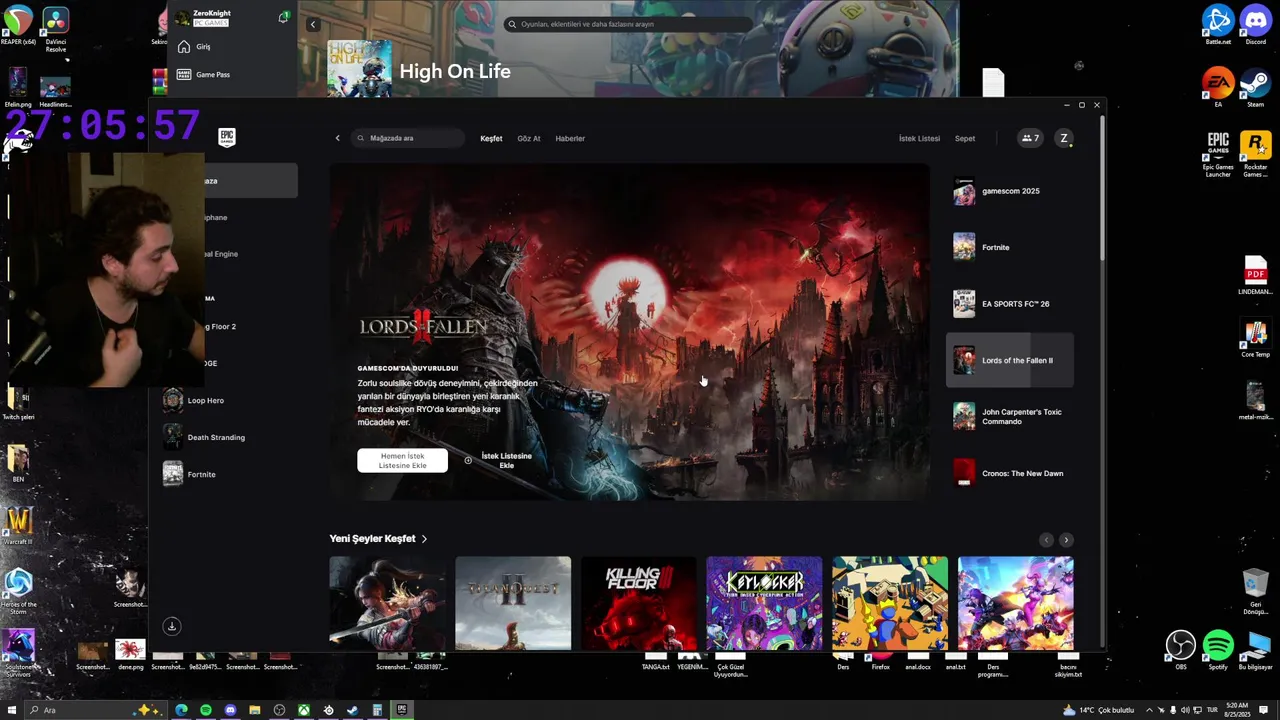Open the Sepet cart link

point(965,139)
